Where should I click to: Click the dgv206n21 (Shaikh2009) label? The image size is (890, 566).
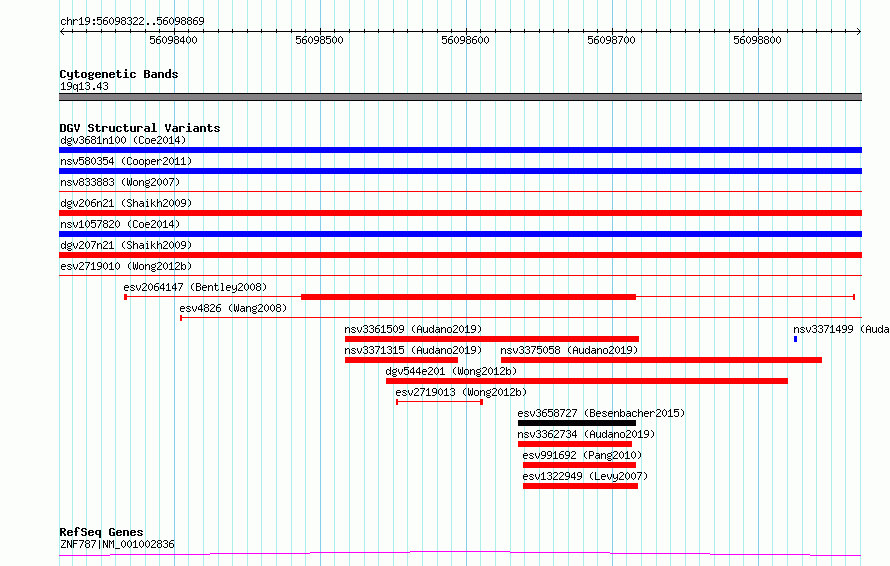coord(126,203)
